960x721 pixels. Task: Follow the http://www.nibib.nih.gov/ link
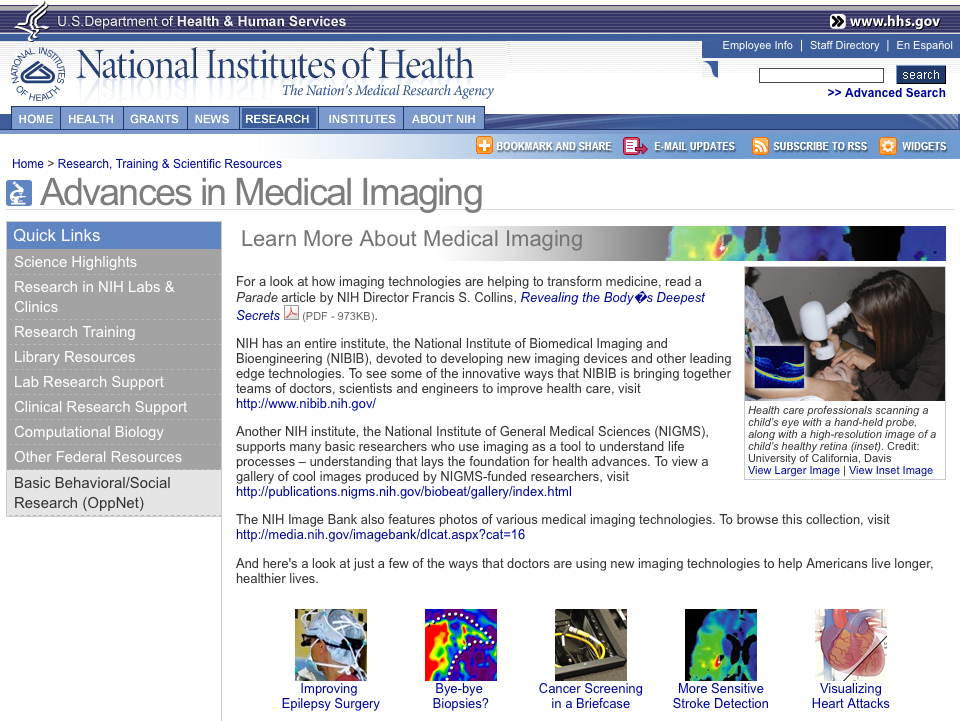click(306, 403)
